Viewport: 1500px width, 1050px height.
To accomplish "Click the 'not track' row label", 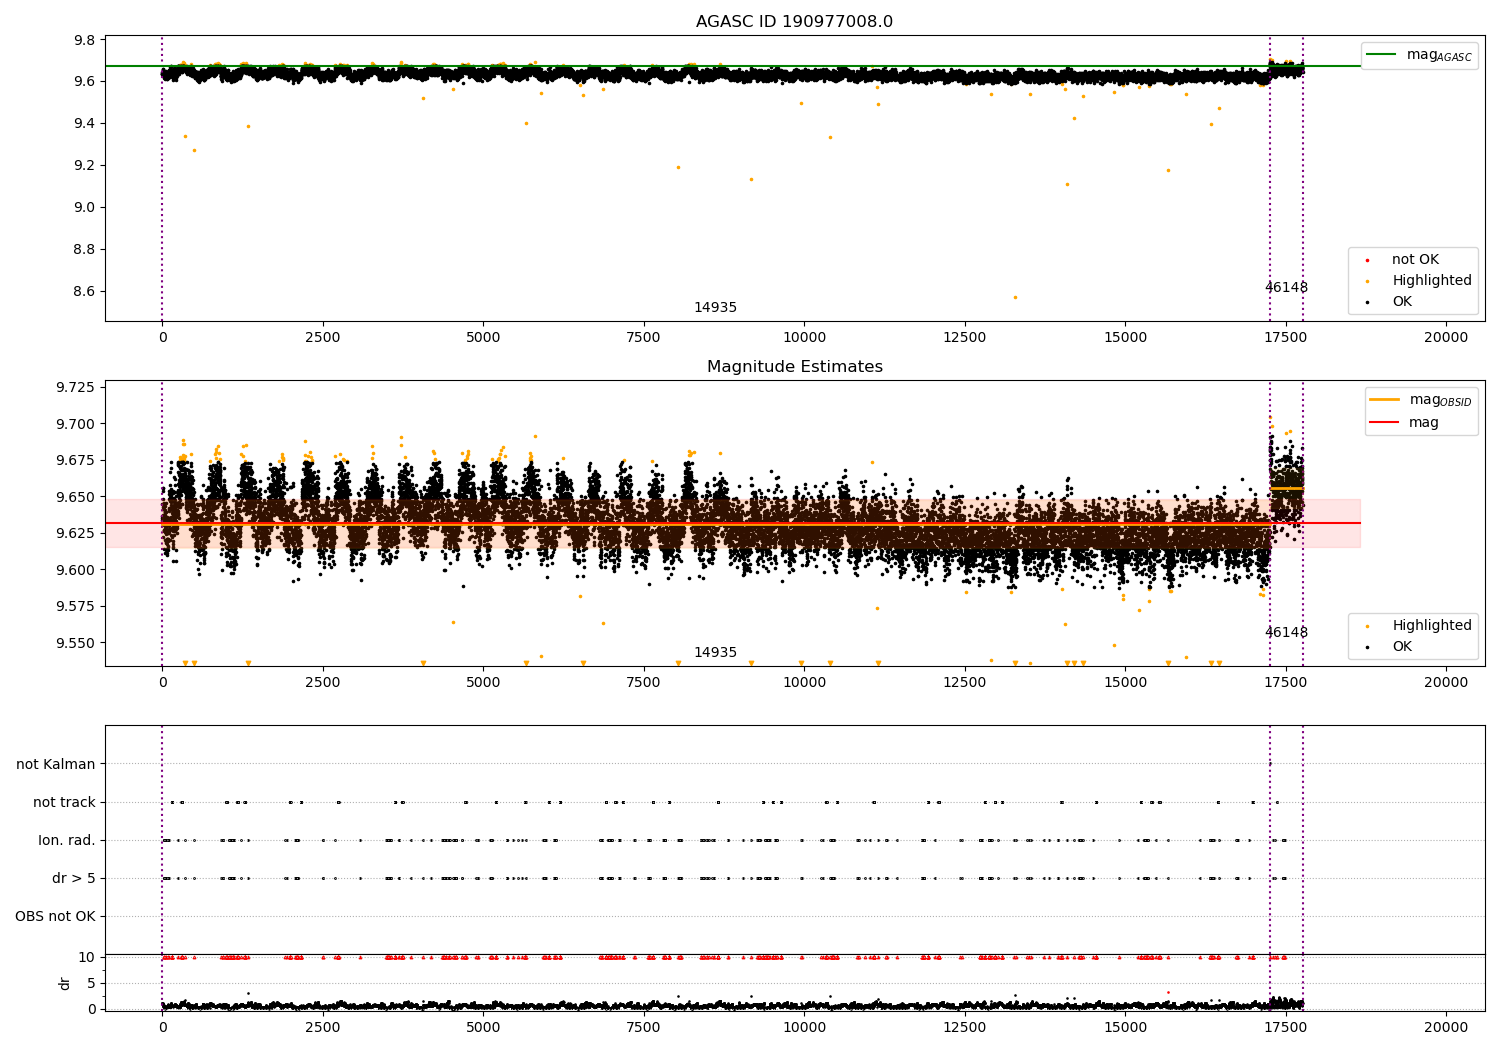I will [x=64, y=803].
